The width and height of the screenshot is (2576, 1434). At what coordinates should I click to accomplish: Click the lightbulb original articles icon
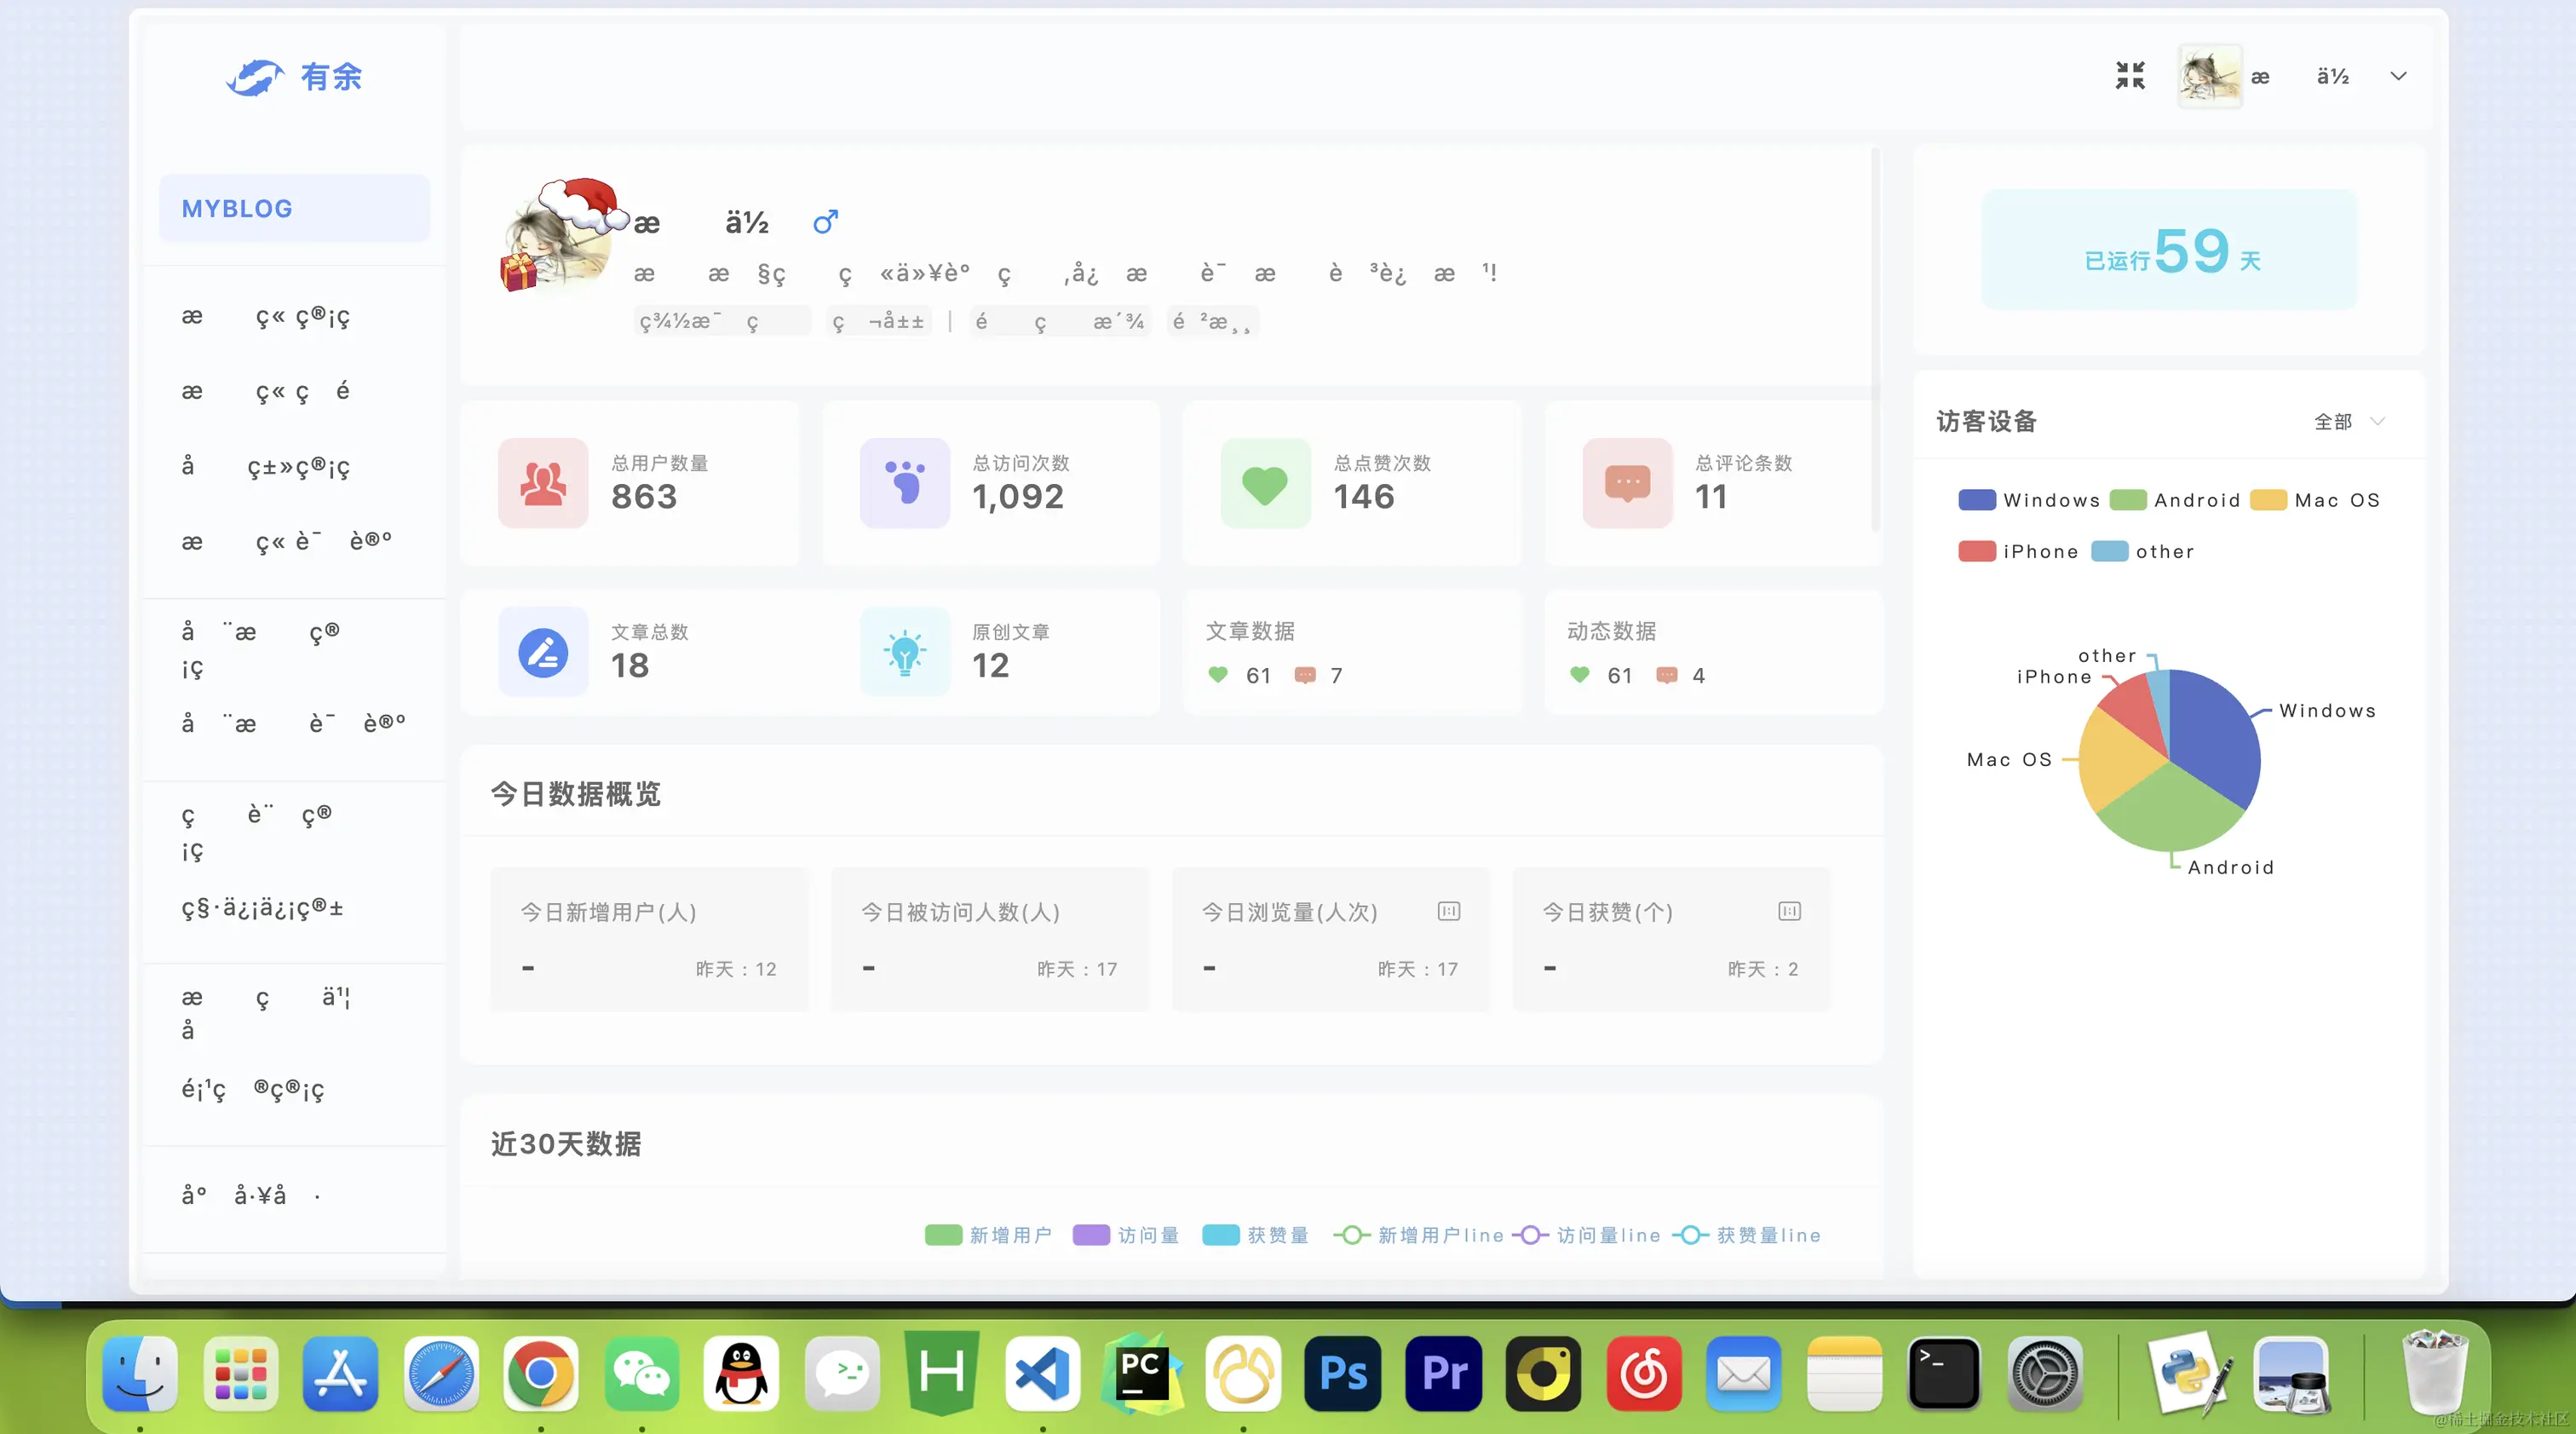pyautogui.click(x=904, y=653)
